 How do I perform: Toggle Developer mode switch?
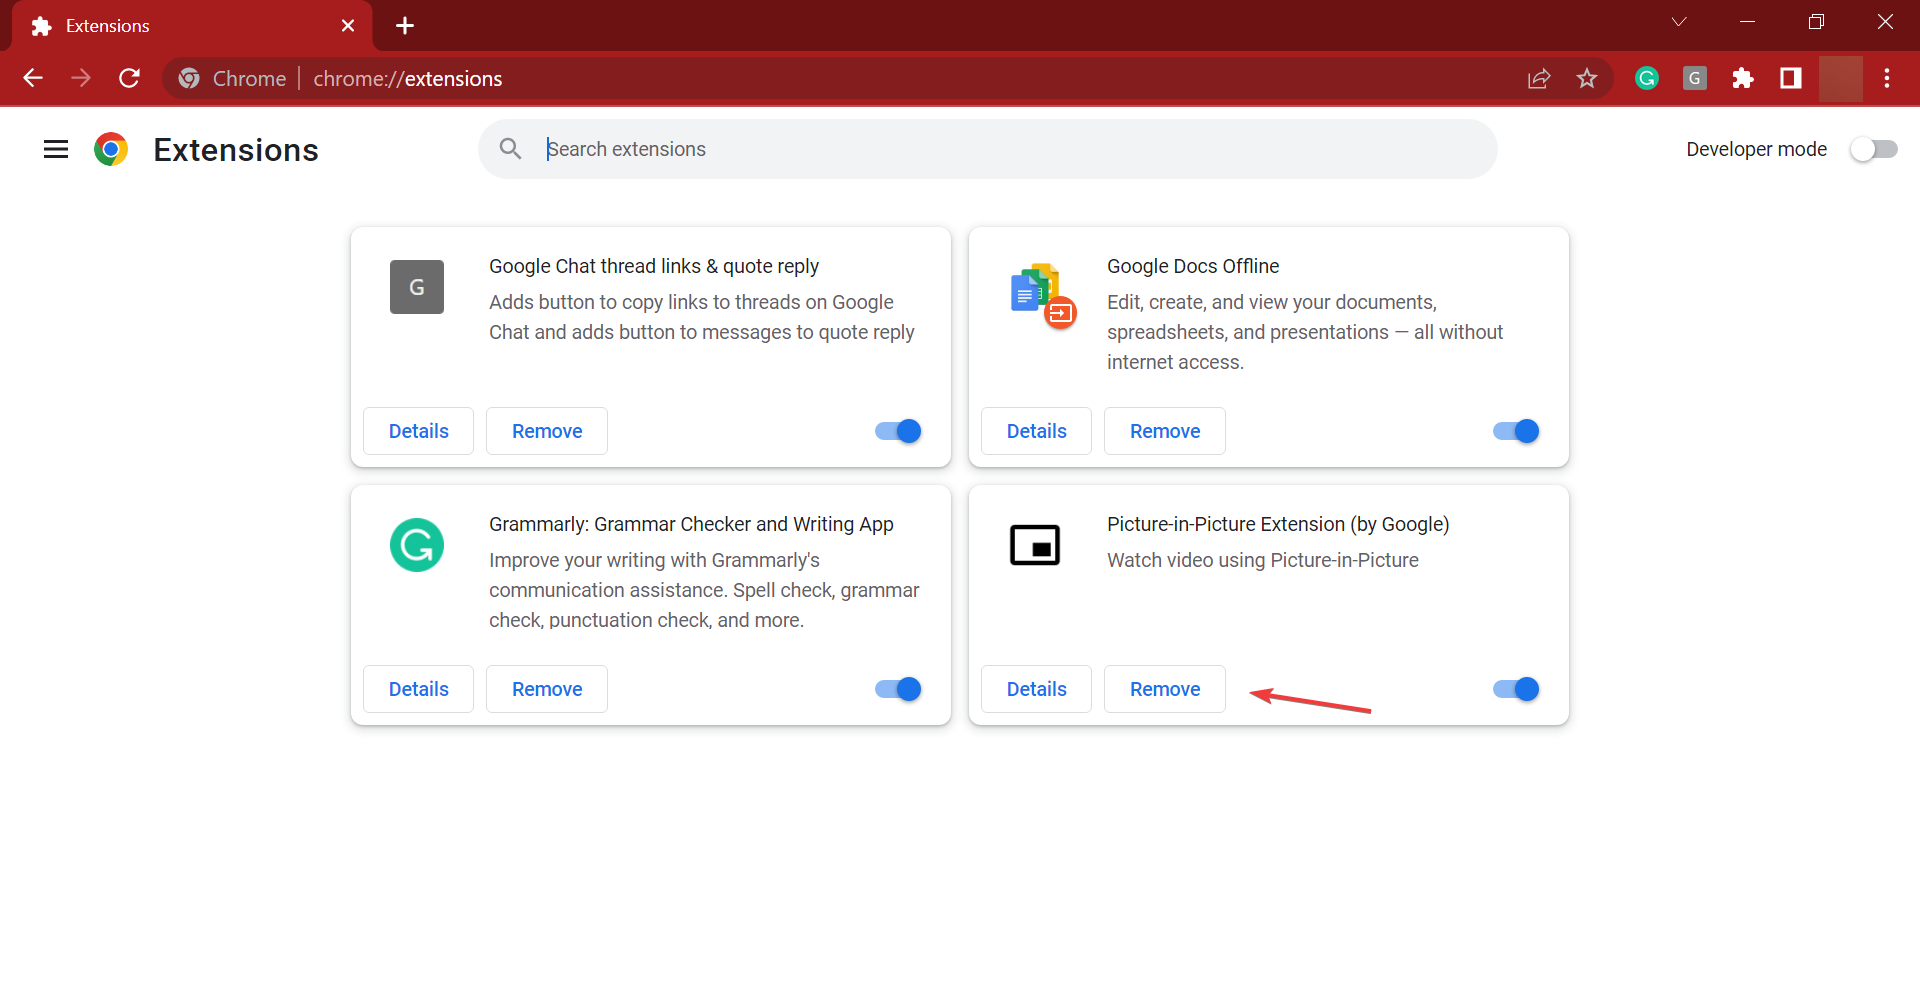[x=1873, y=149]
